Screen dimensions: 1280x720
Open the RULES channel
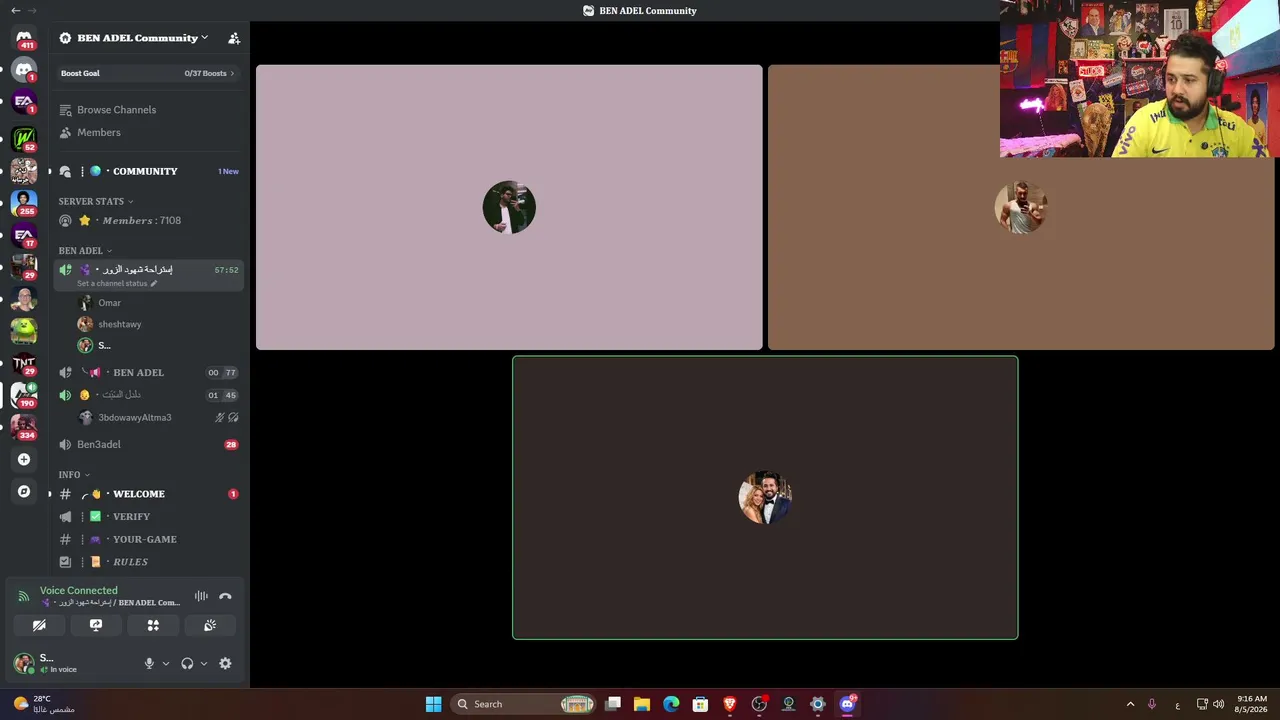148,562
